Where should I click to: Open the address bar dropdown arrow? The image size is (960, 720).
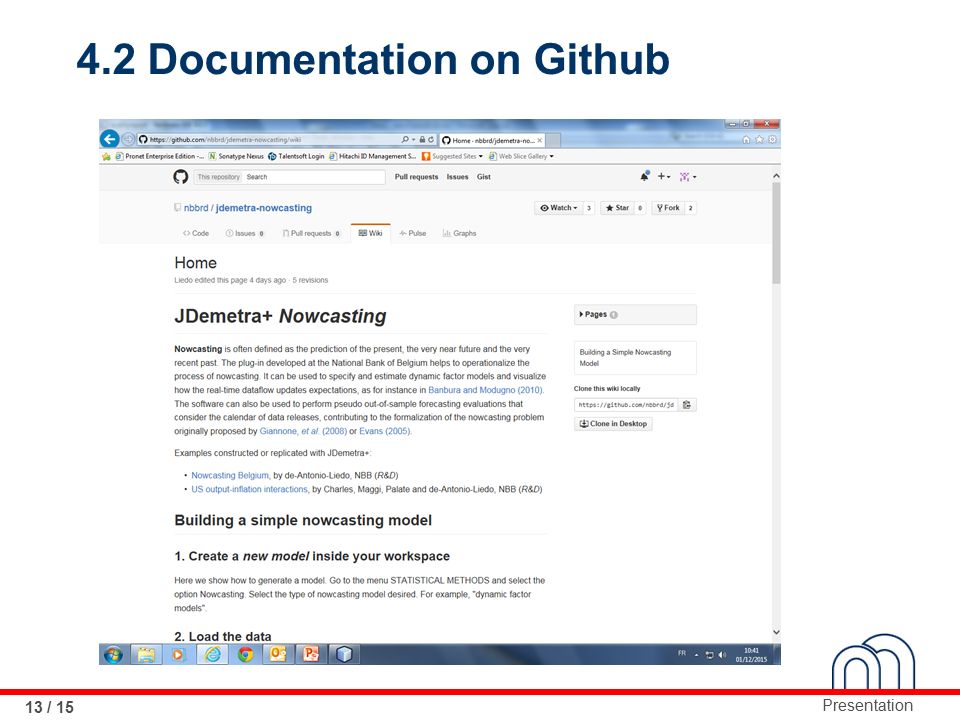point(413,140)
